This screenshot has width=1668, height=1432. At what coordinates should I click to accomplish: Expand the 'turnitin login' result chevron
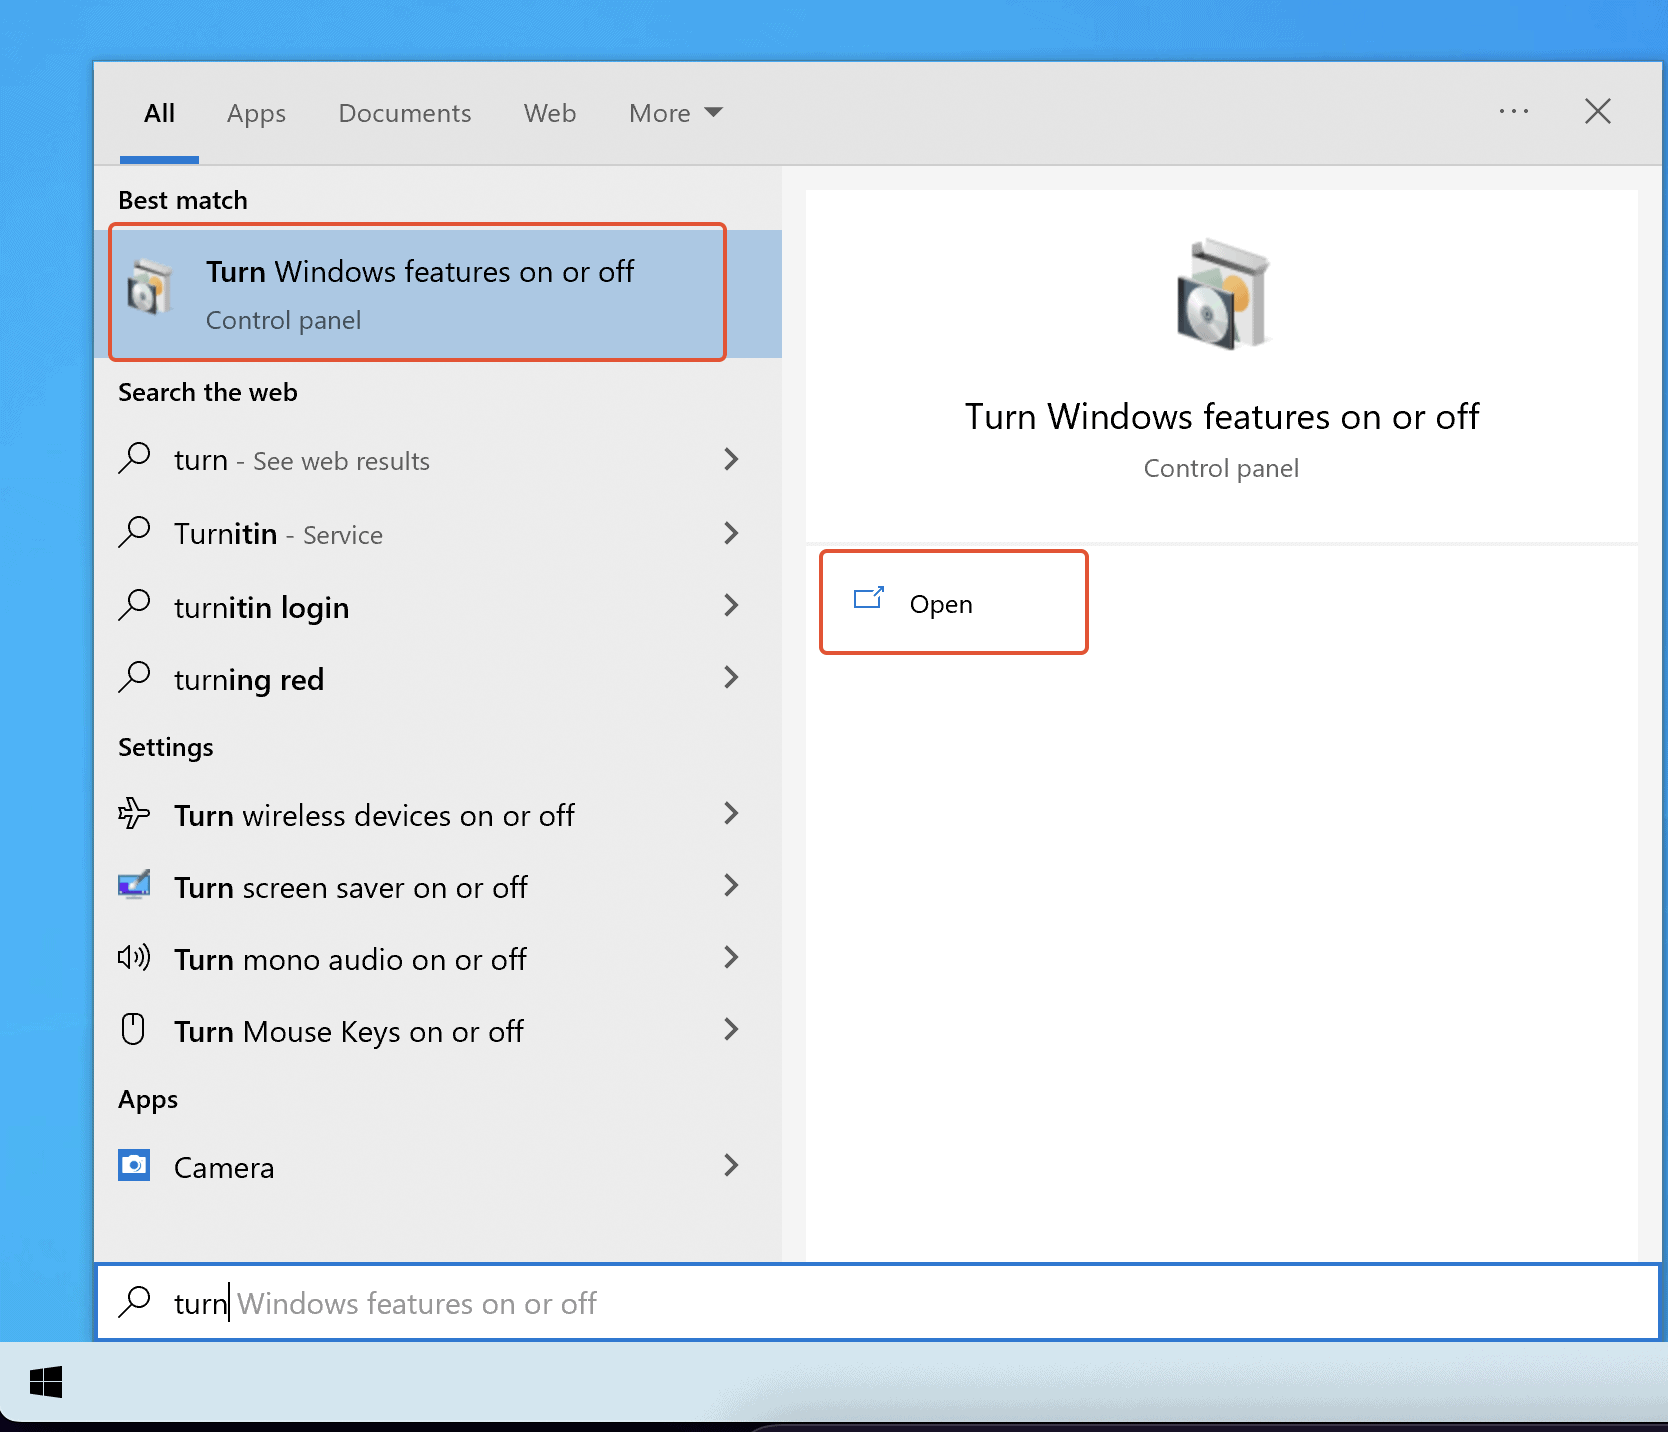[x=731, y=605]
